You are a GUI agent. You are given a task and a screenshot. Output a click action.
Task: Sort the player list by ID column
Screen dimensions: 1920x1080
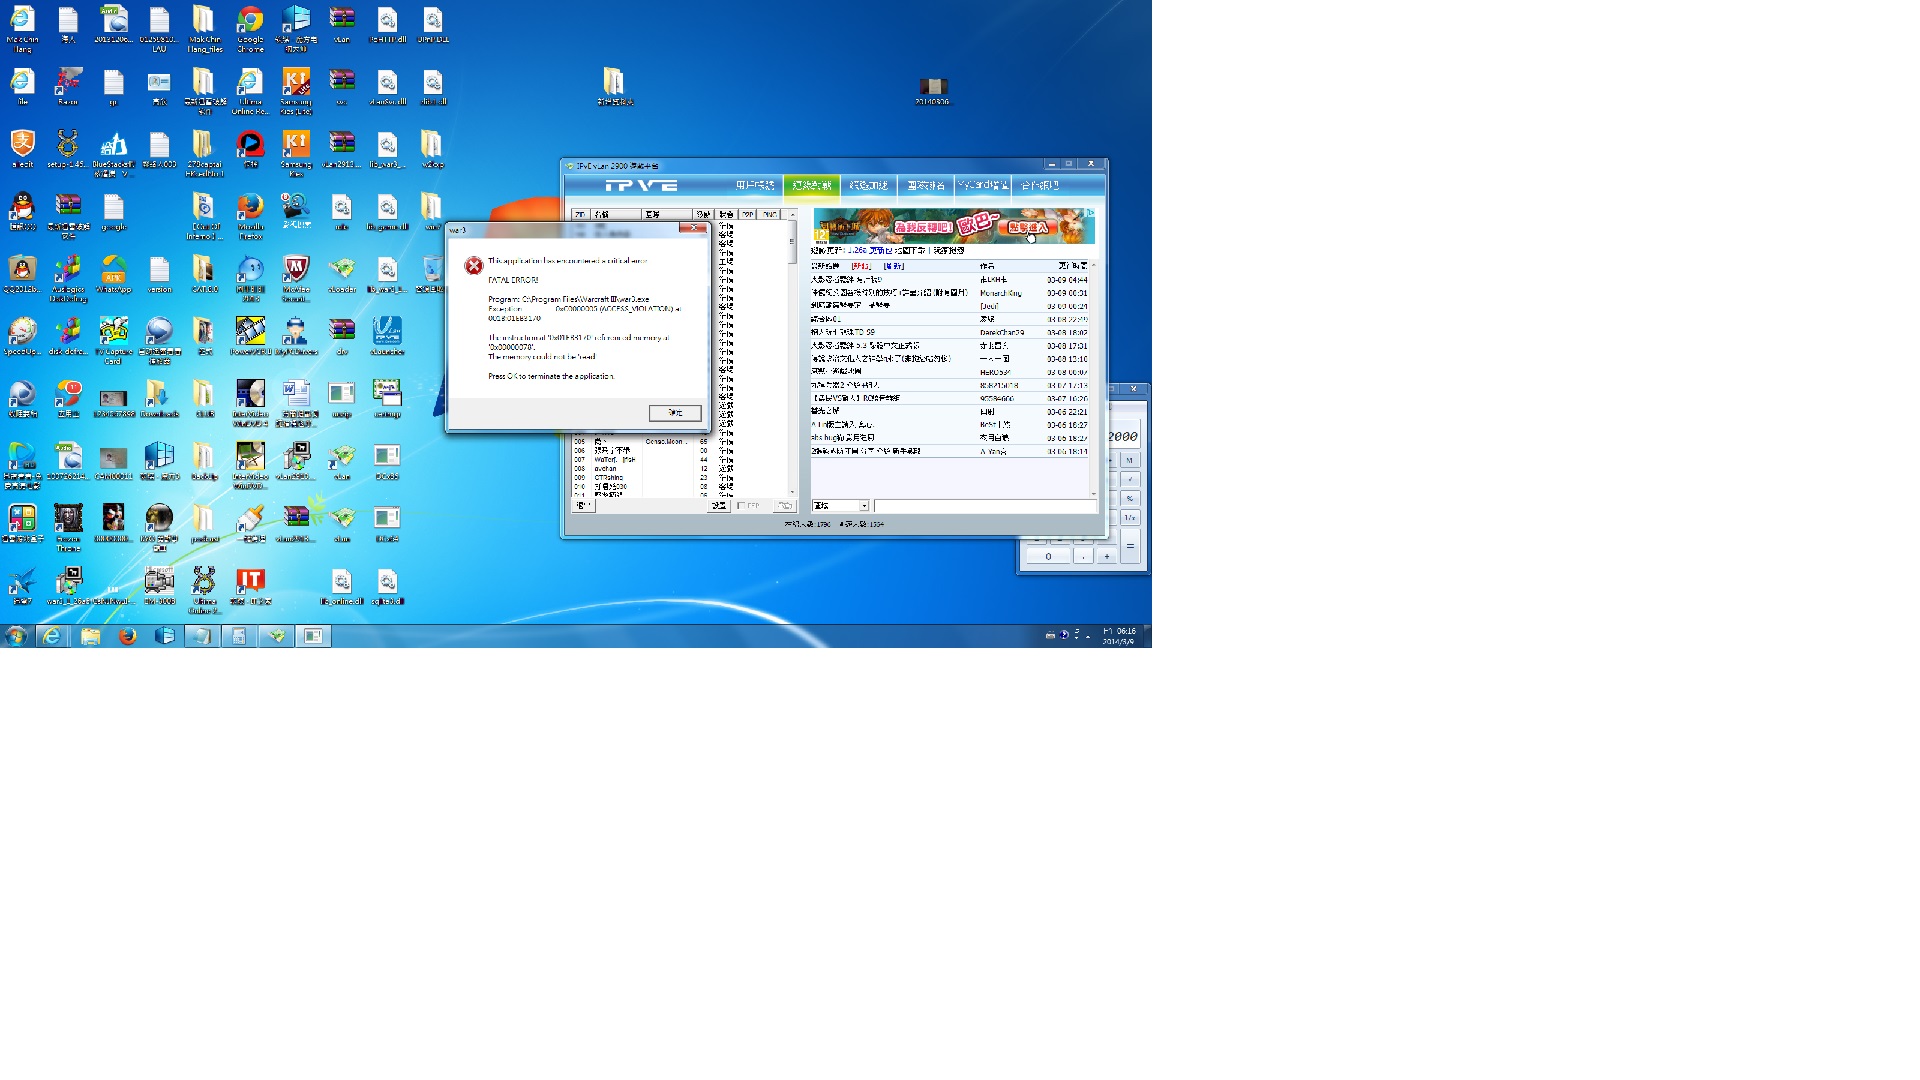[x=580, y=215]
